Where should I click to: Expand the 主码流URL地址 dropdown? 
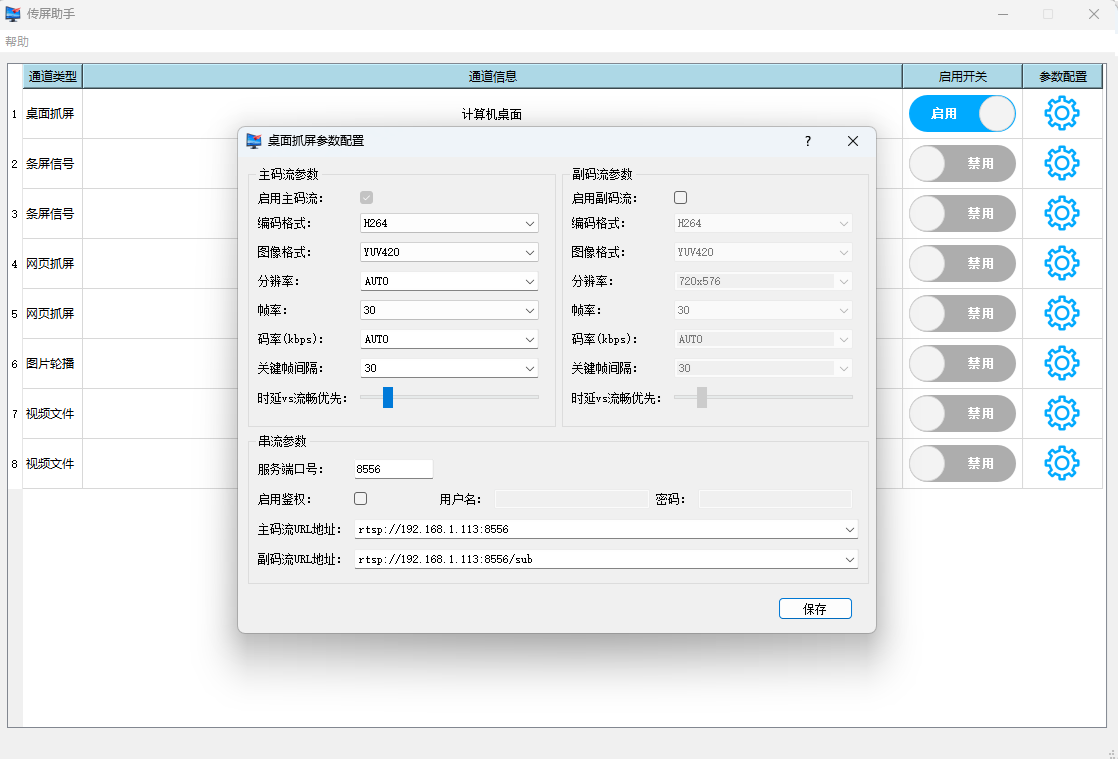(x=849, y=529)
